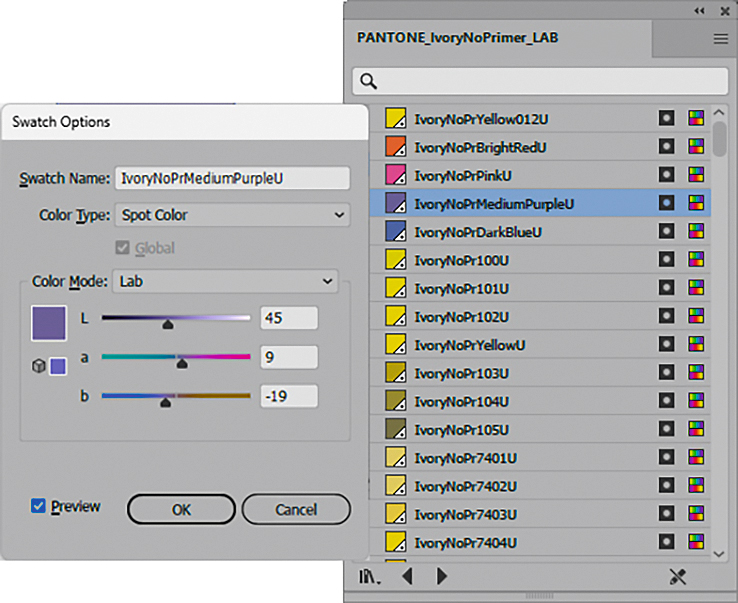Click Lab mode icon for IvoryNoPrBrightRedU

click(x=696, y=146)
